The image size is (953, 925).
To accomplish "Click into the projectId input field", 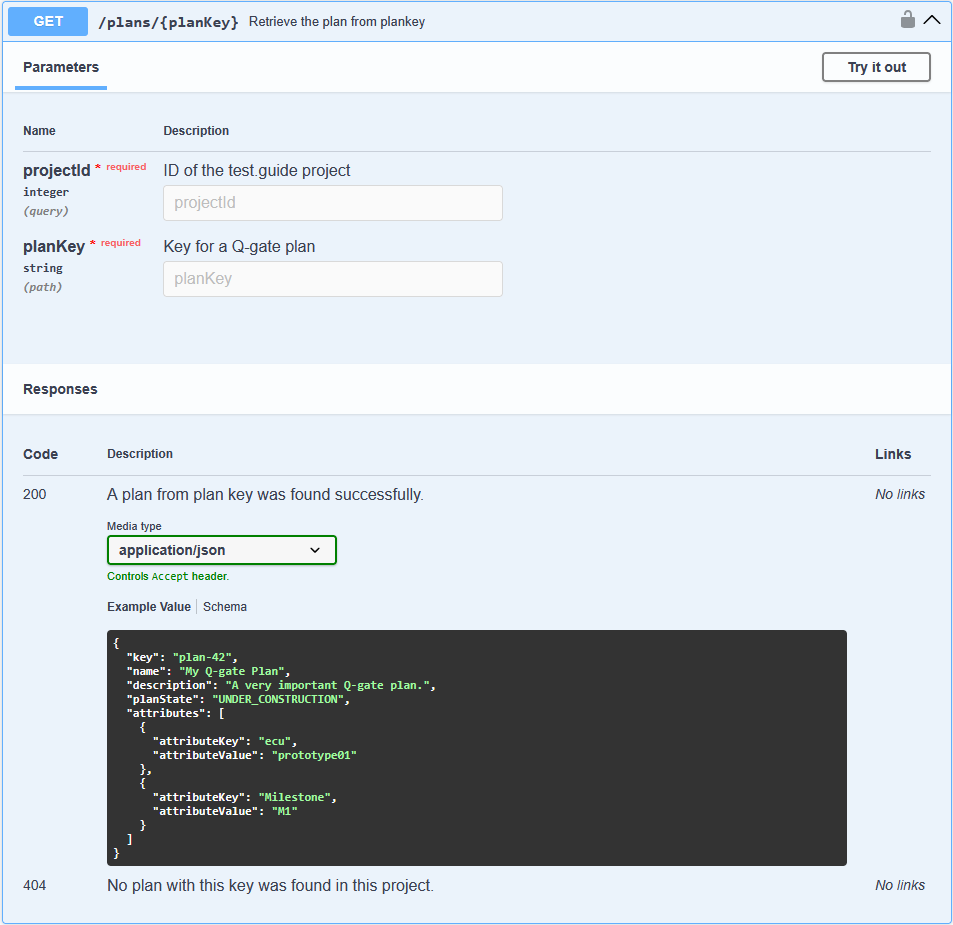I will point(332,203).
